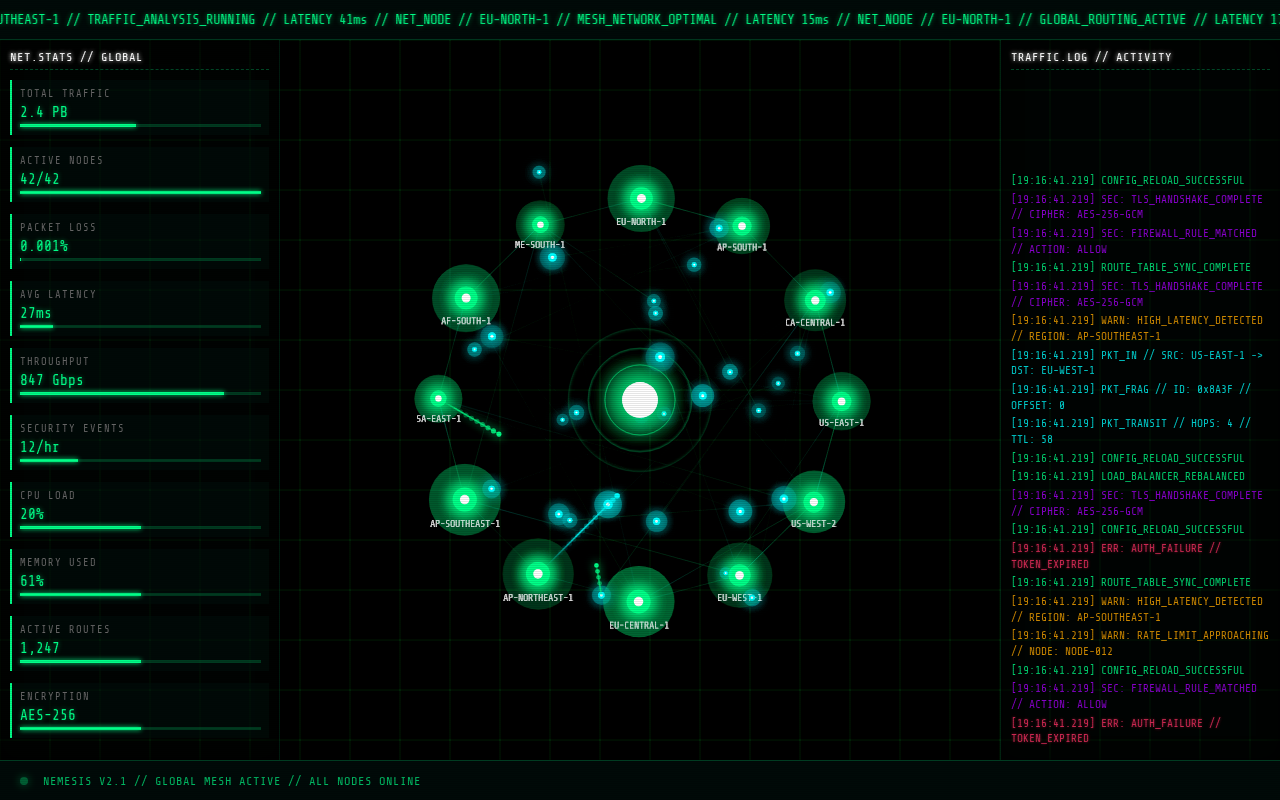Click the SA-EAST-1 node
The height and width of the screenshot is (800, 1280).
[436, 396]
